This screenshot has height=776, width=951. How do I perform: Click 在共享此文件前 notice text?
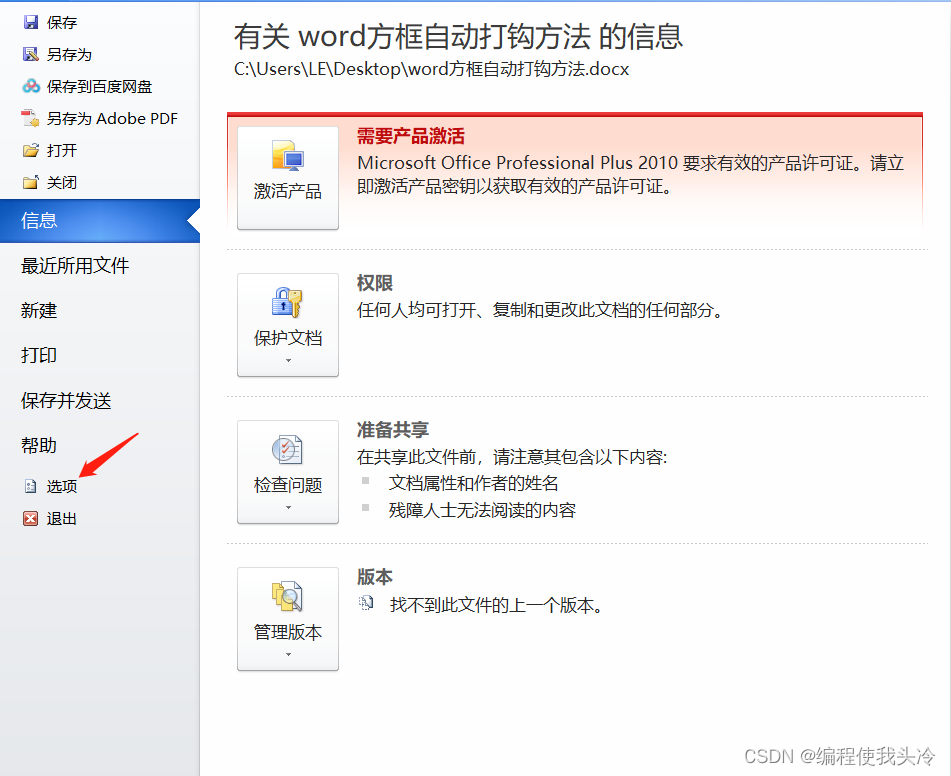click(x=512, y=457)
